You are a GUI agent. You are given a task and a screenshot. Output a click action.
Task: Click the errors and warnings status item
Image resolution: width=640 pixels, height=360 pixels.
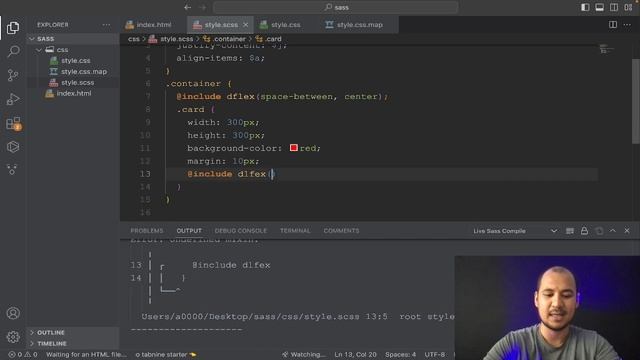pos(23,355)
